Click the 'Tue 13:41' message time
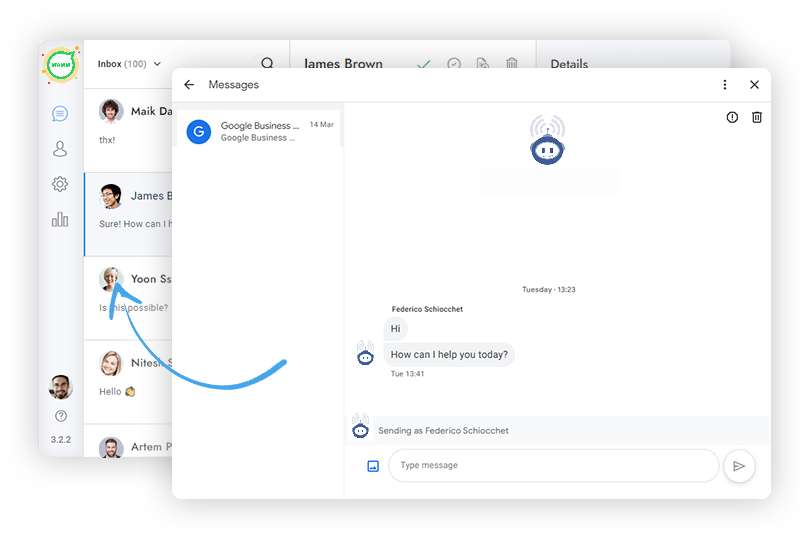 point(407,374)
